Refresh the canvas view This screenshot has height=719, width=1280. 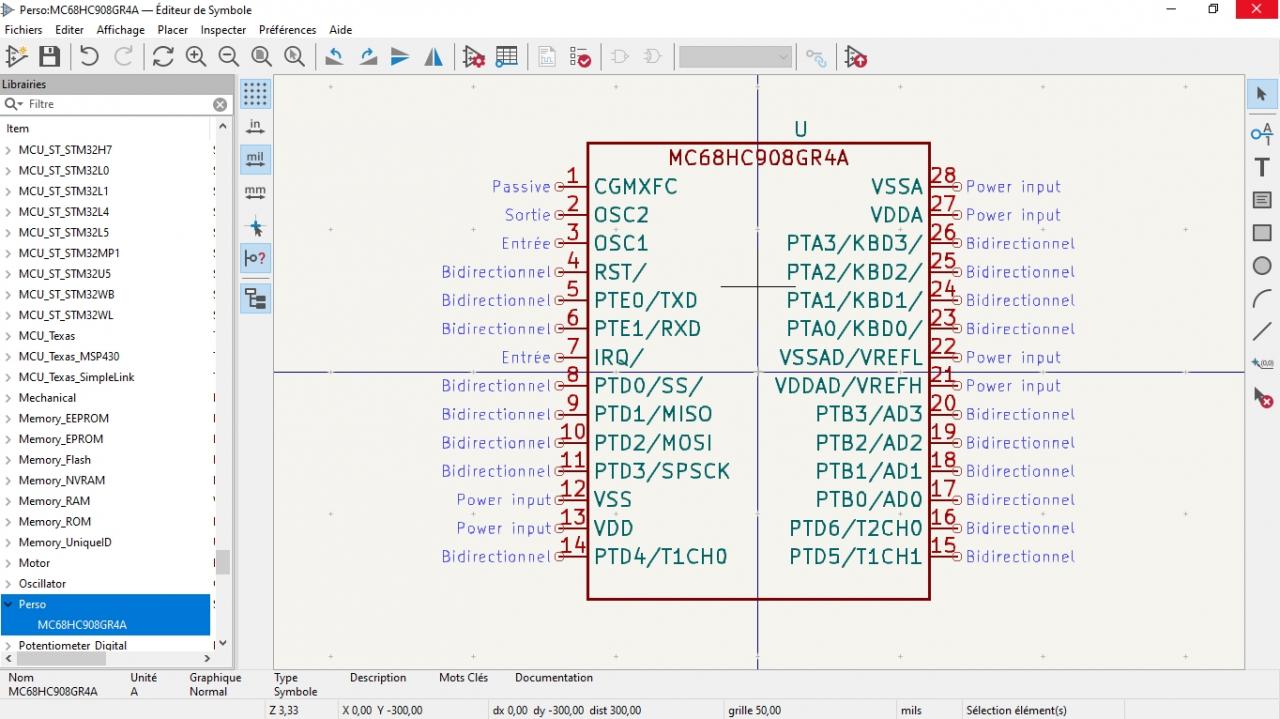point(163,57)
